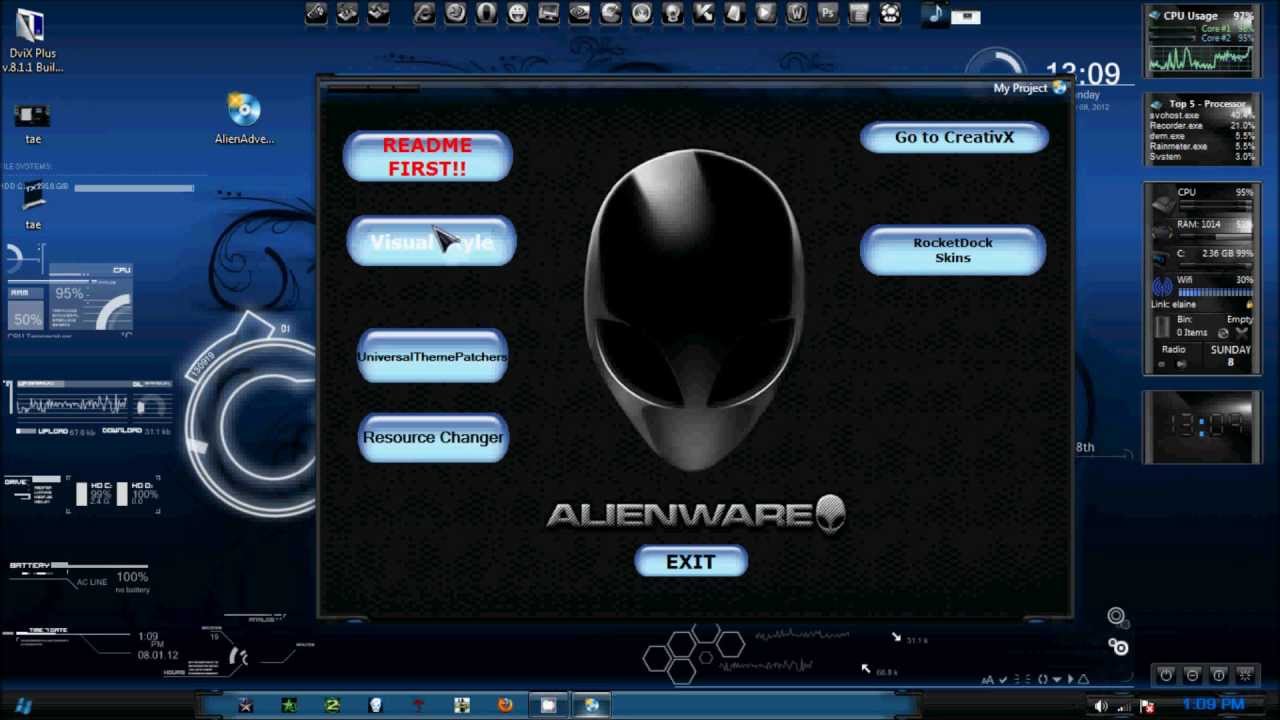Open the Photoshop icon in top dock
The height and width of the screenshot is (720, 1280).
pyautogui.click(x=827, y=14)
